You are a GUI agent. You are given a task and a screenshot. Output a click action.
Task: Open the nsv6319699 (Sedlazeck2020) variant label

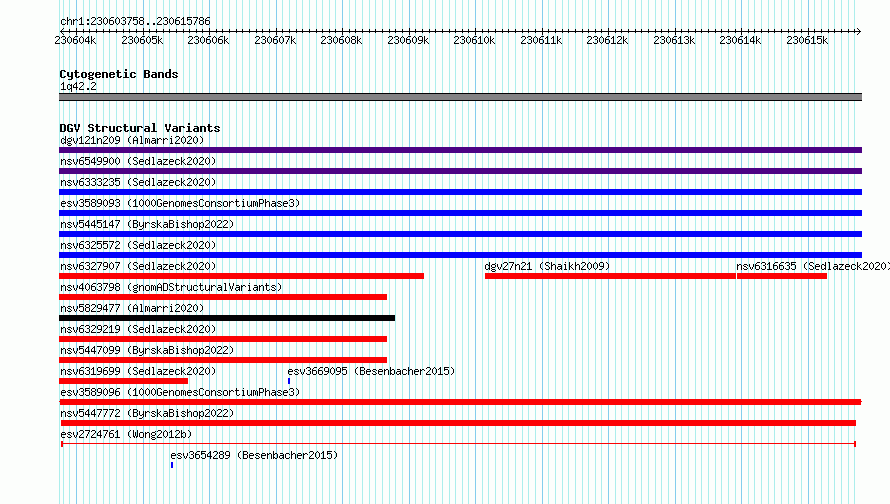coord(138,371)
